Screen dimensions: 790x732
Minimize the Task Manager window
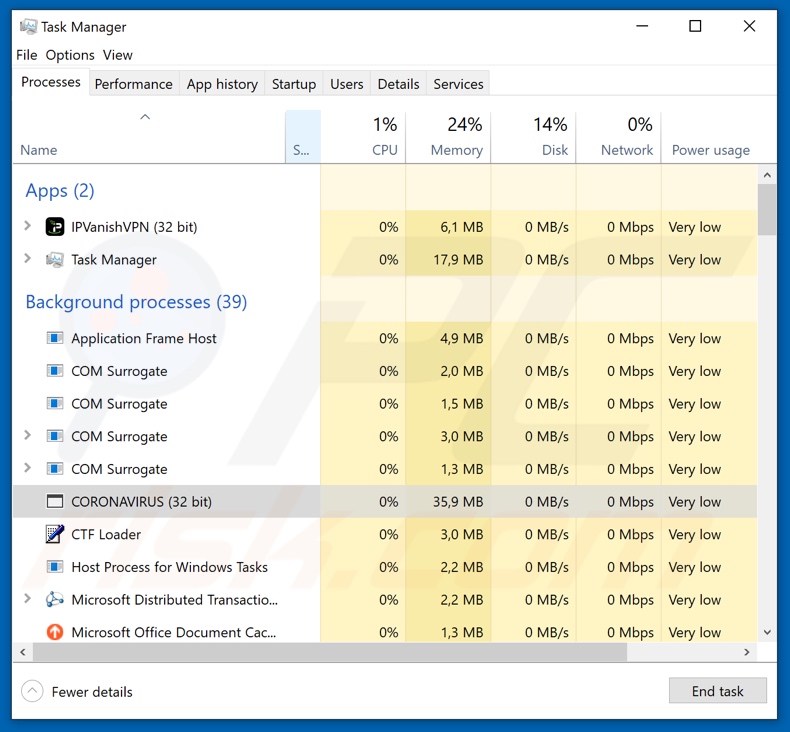coord(642,26)
